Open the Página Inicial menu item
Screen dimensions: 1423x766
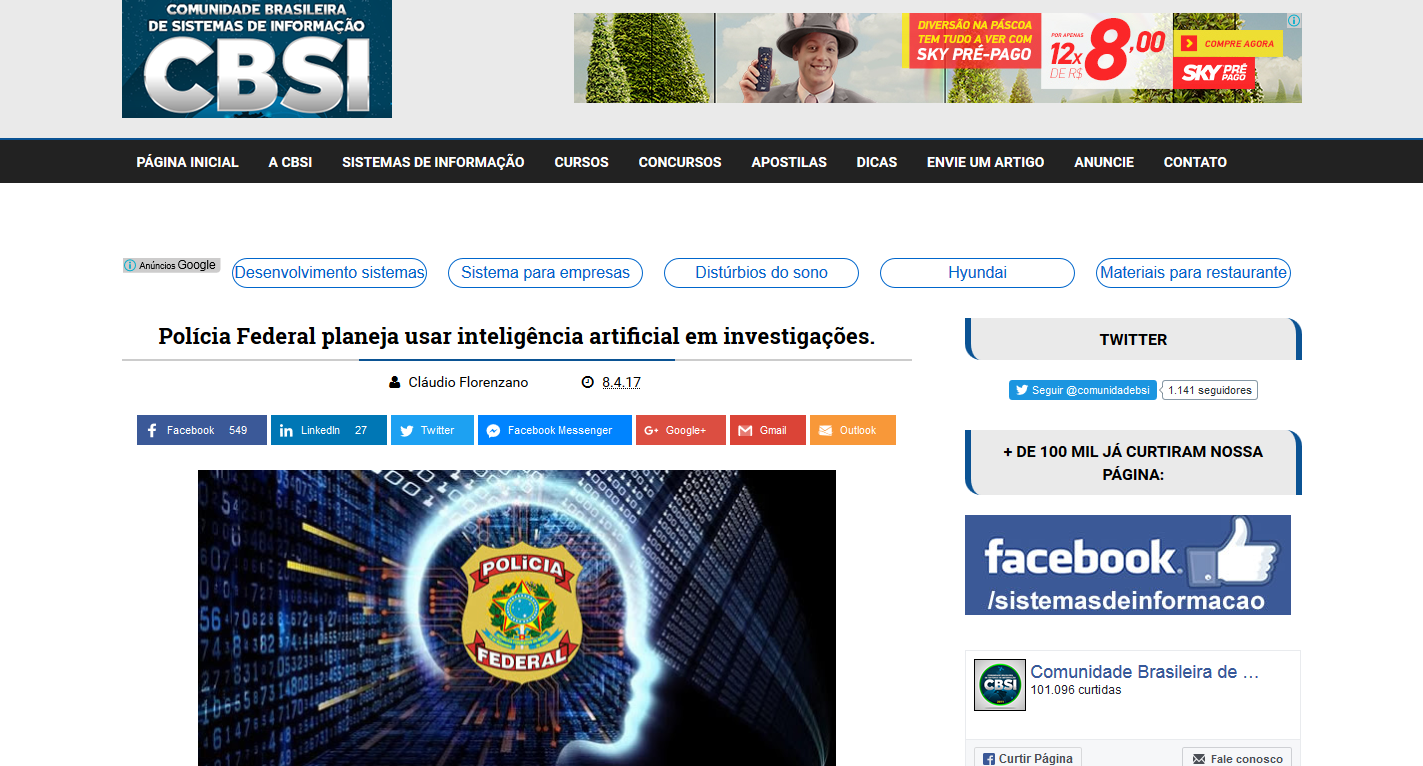188,162
